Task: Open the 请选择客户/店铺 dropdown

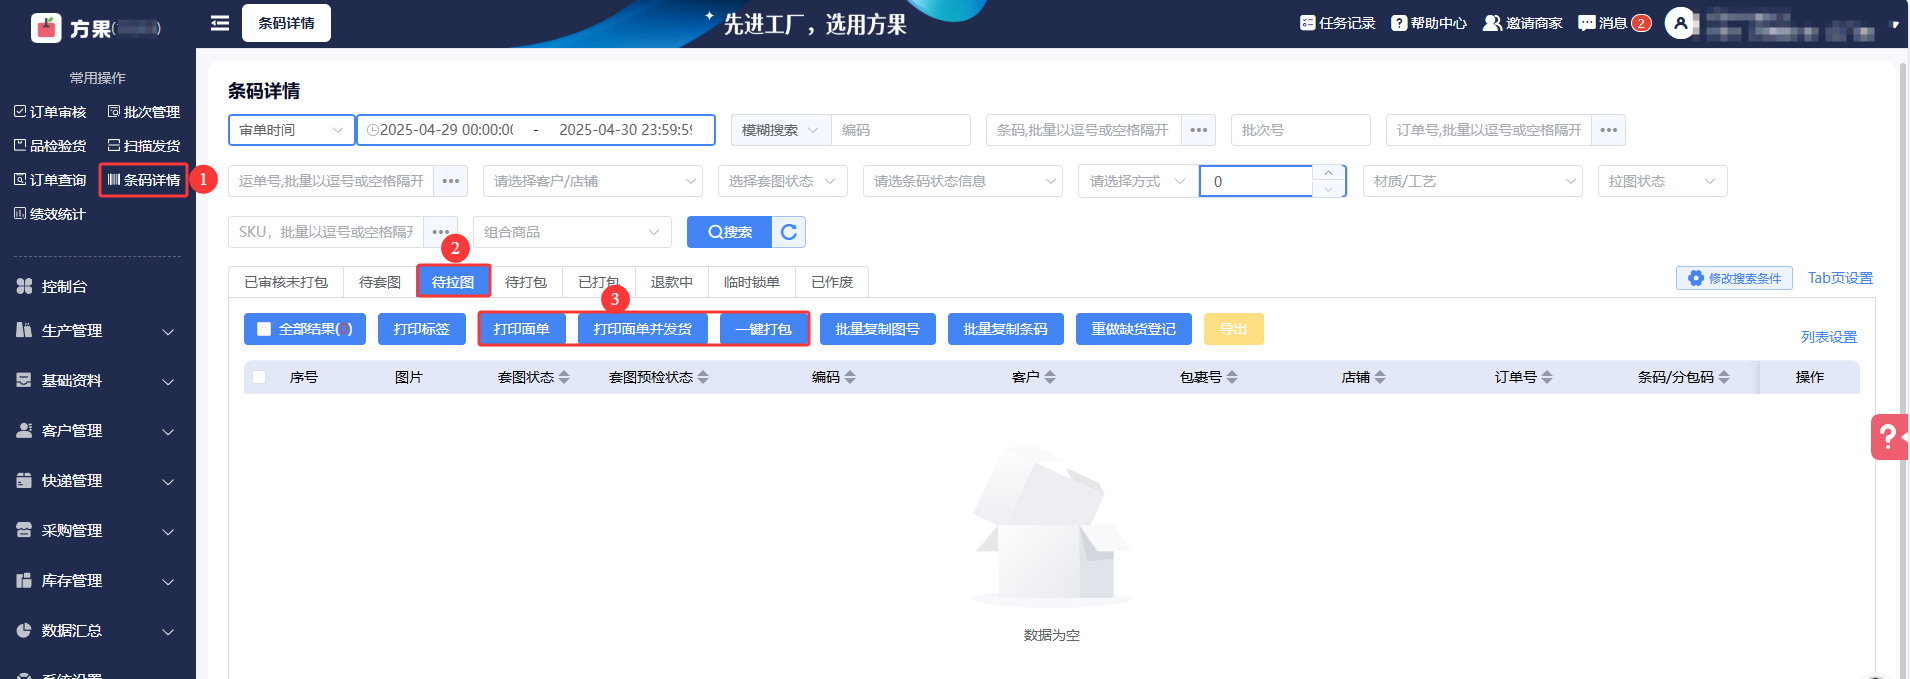Action: pos(595,181)
